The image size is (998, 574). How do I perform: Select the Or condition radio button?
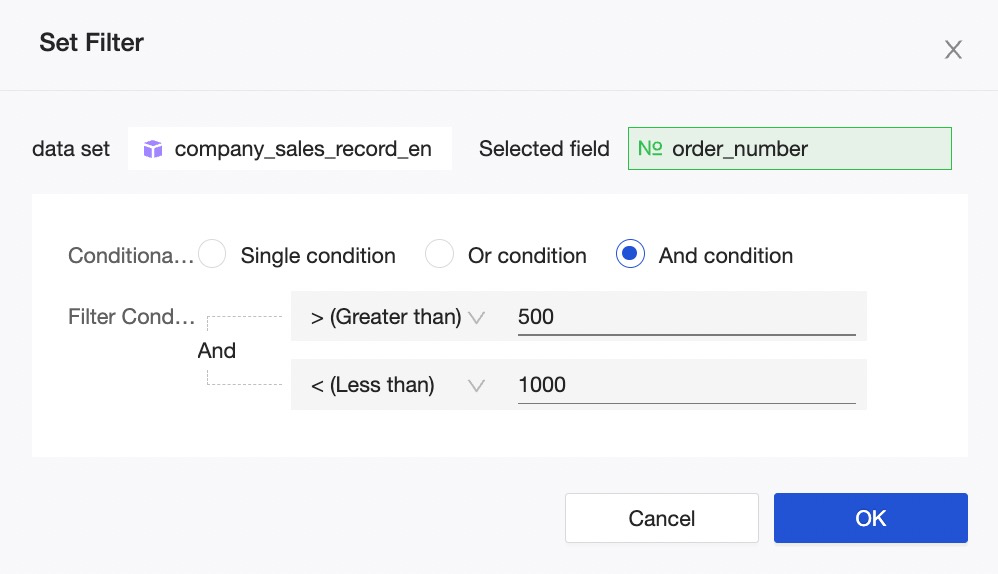[x=440, y=255]
